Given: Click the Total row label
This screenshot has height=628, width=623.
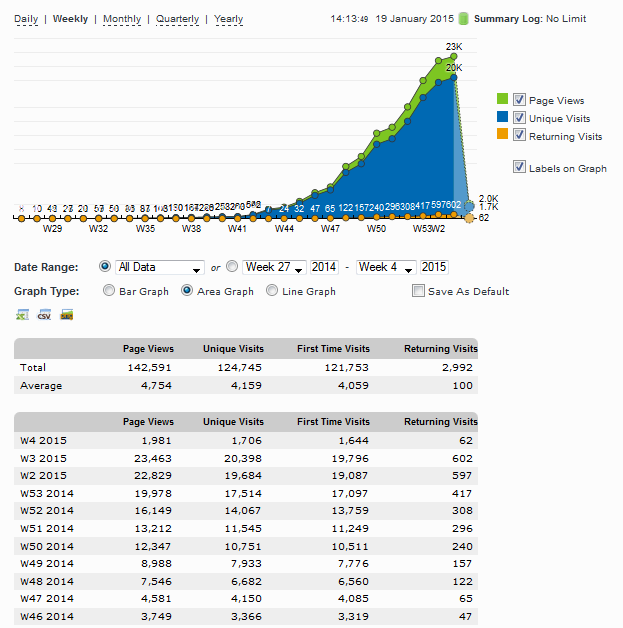Looking at the screenshot, I should tap(33, 368).
